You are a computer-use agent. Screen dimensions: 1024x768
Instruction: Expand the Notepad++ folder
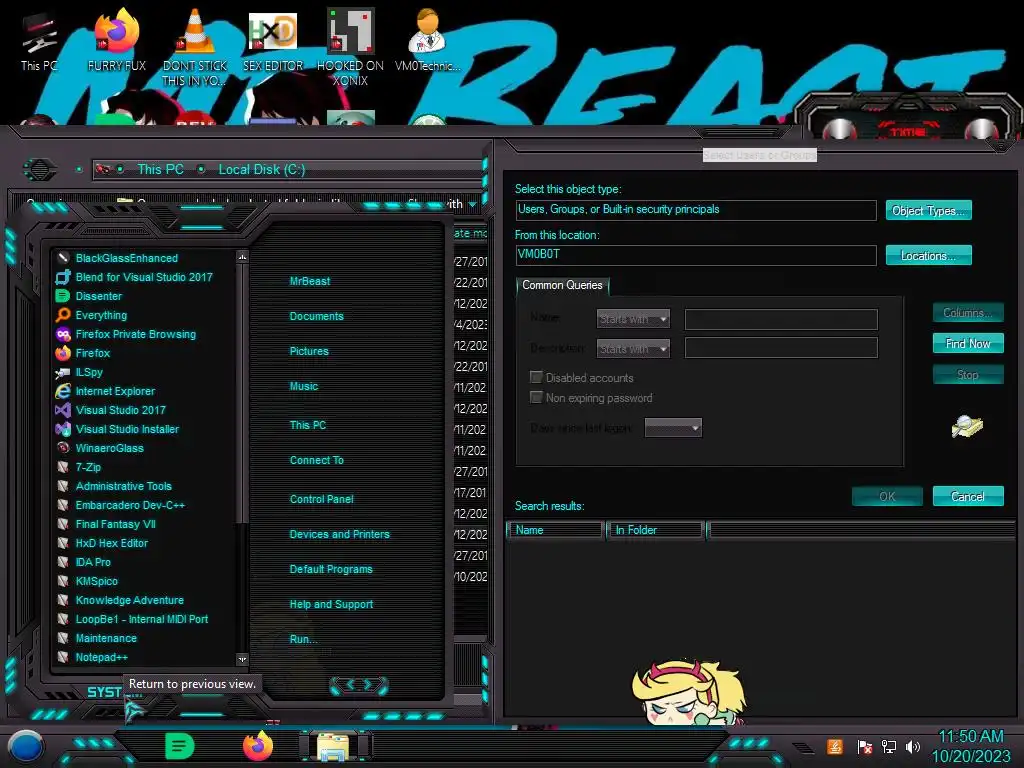[x=101, y=657]
